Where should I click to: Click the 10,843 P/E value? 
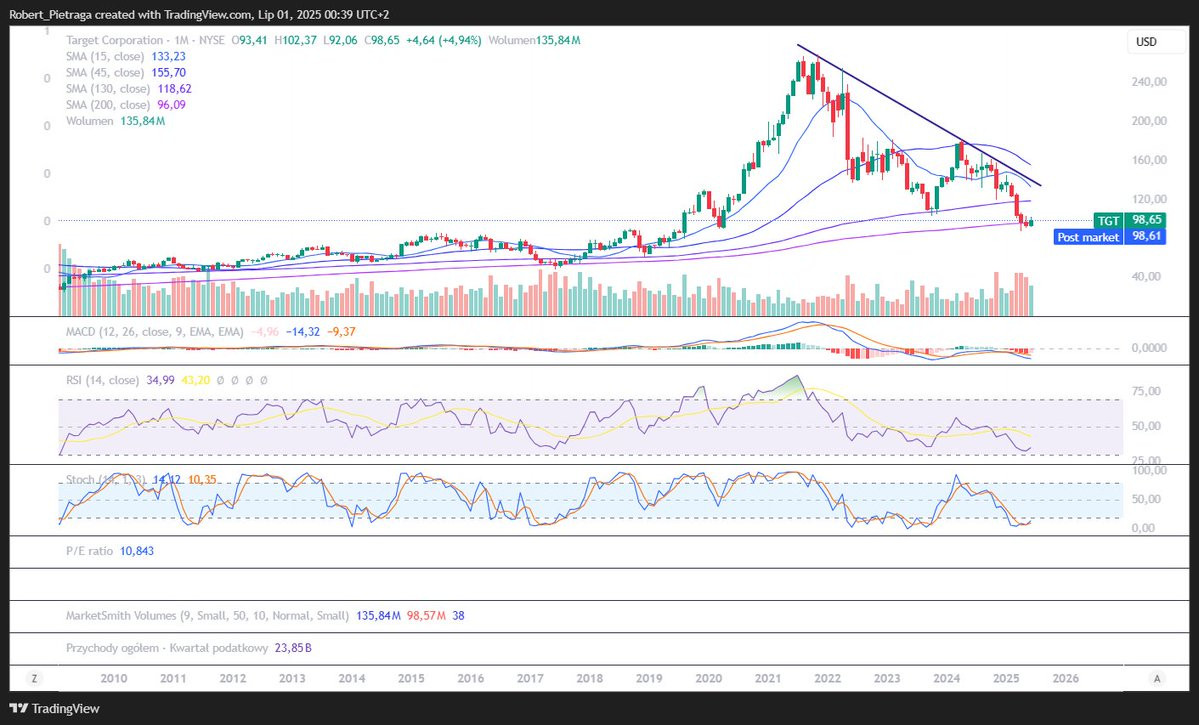137,551
